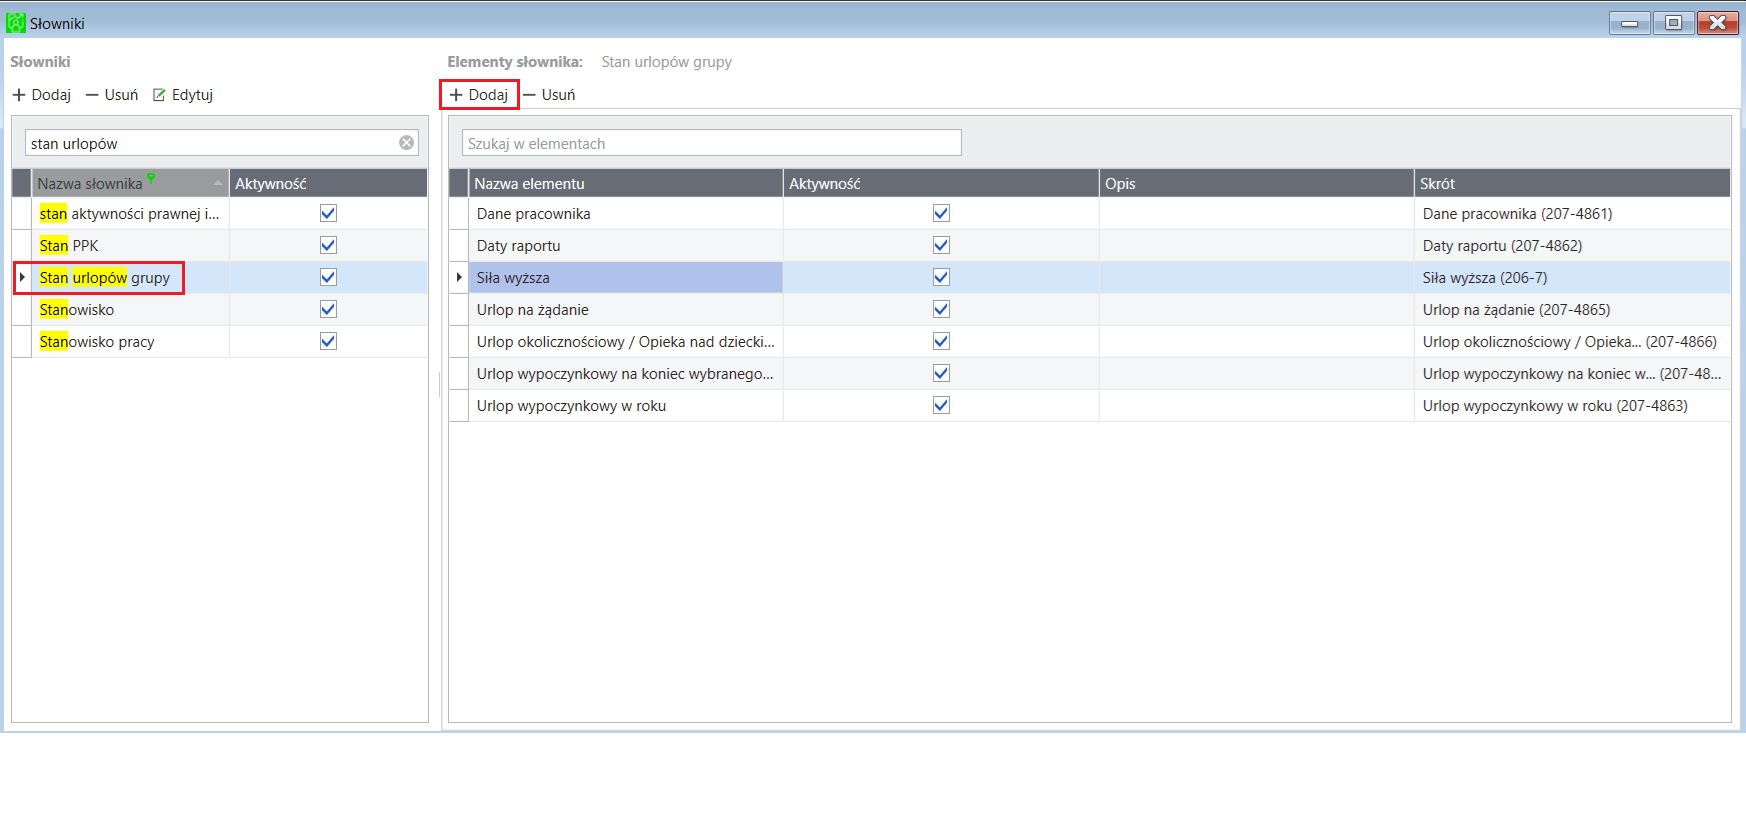Screen dimensions: 1746x823
Task: Maximize the Słowniki window
Action: point(1673,22)
